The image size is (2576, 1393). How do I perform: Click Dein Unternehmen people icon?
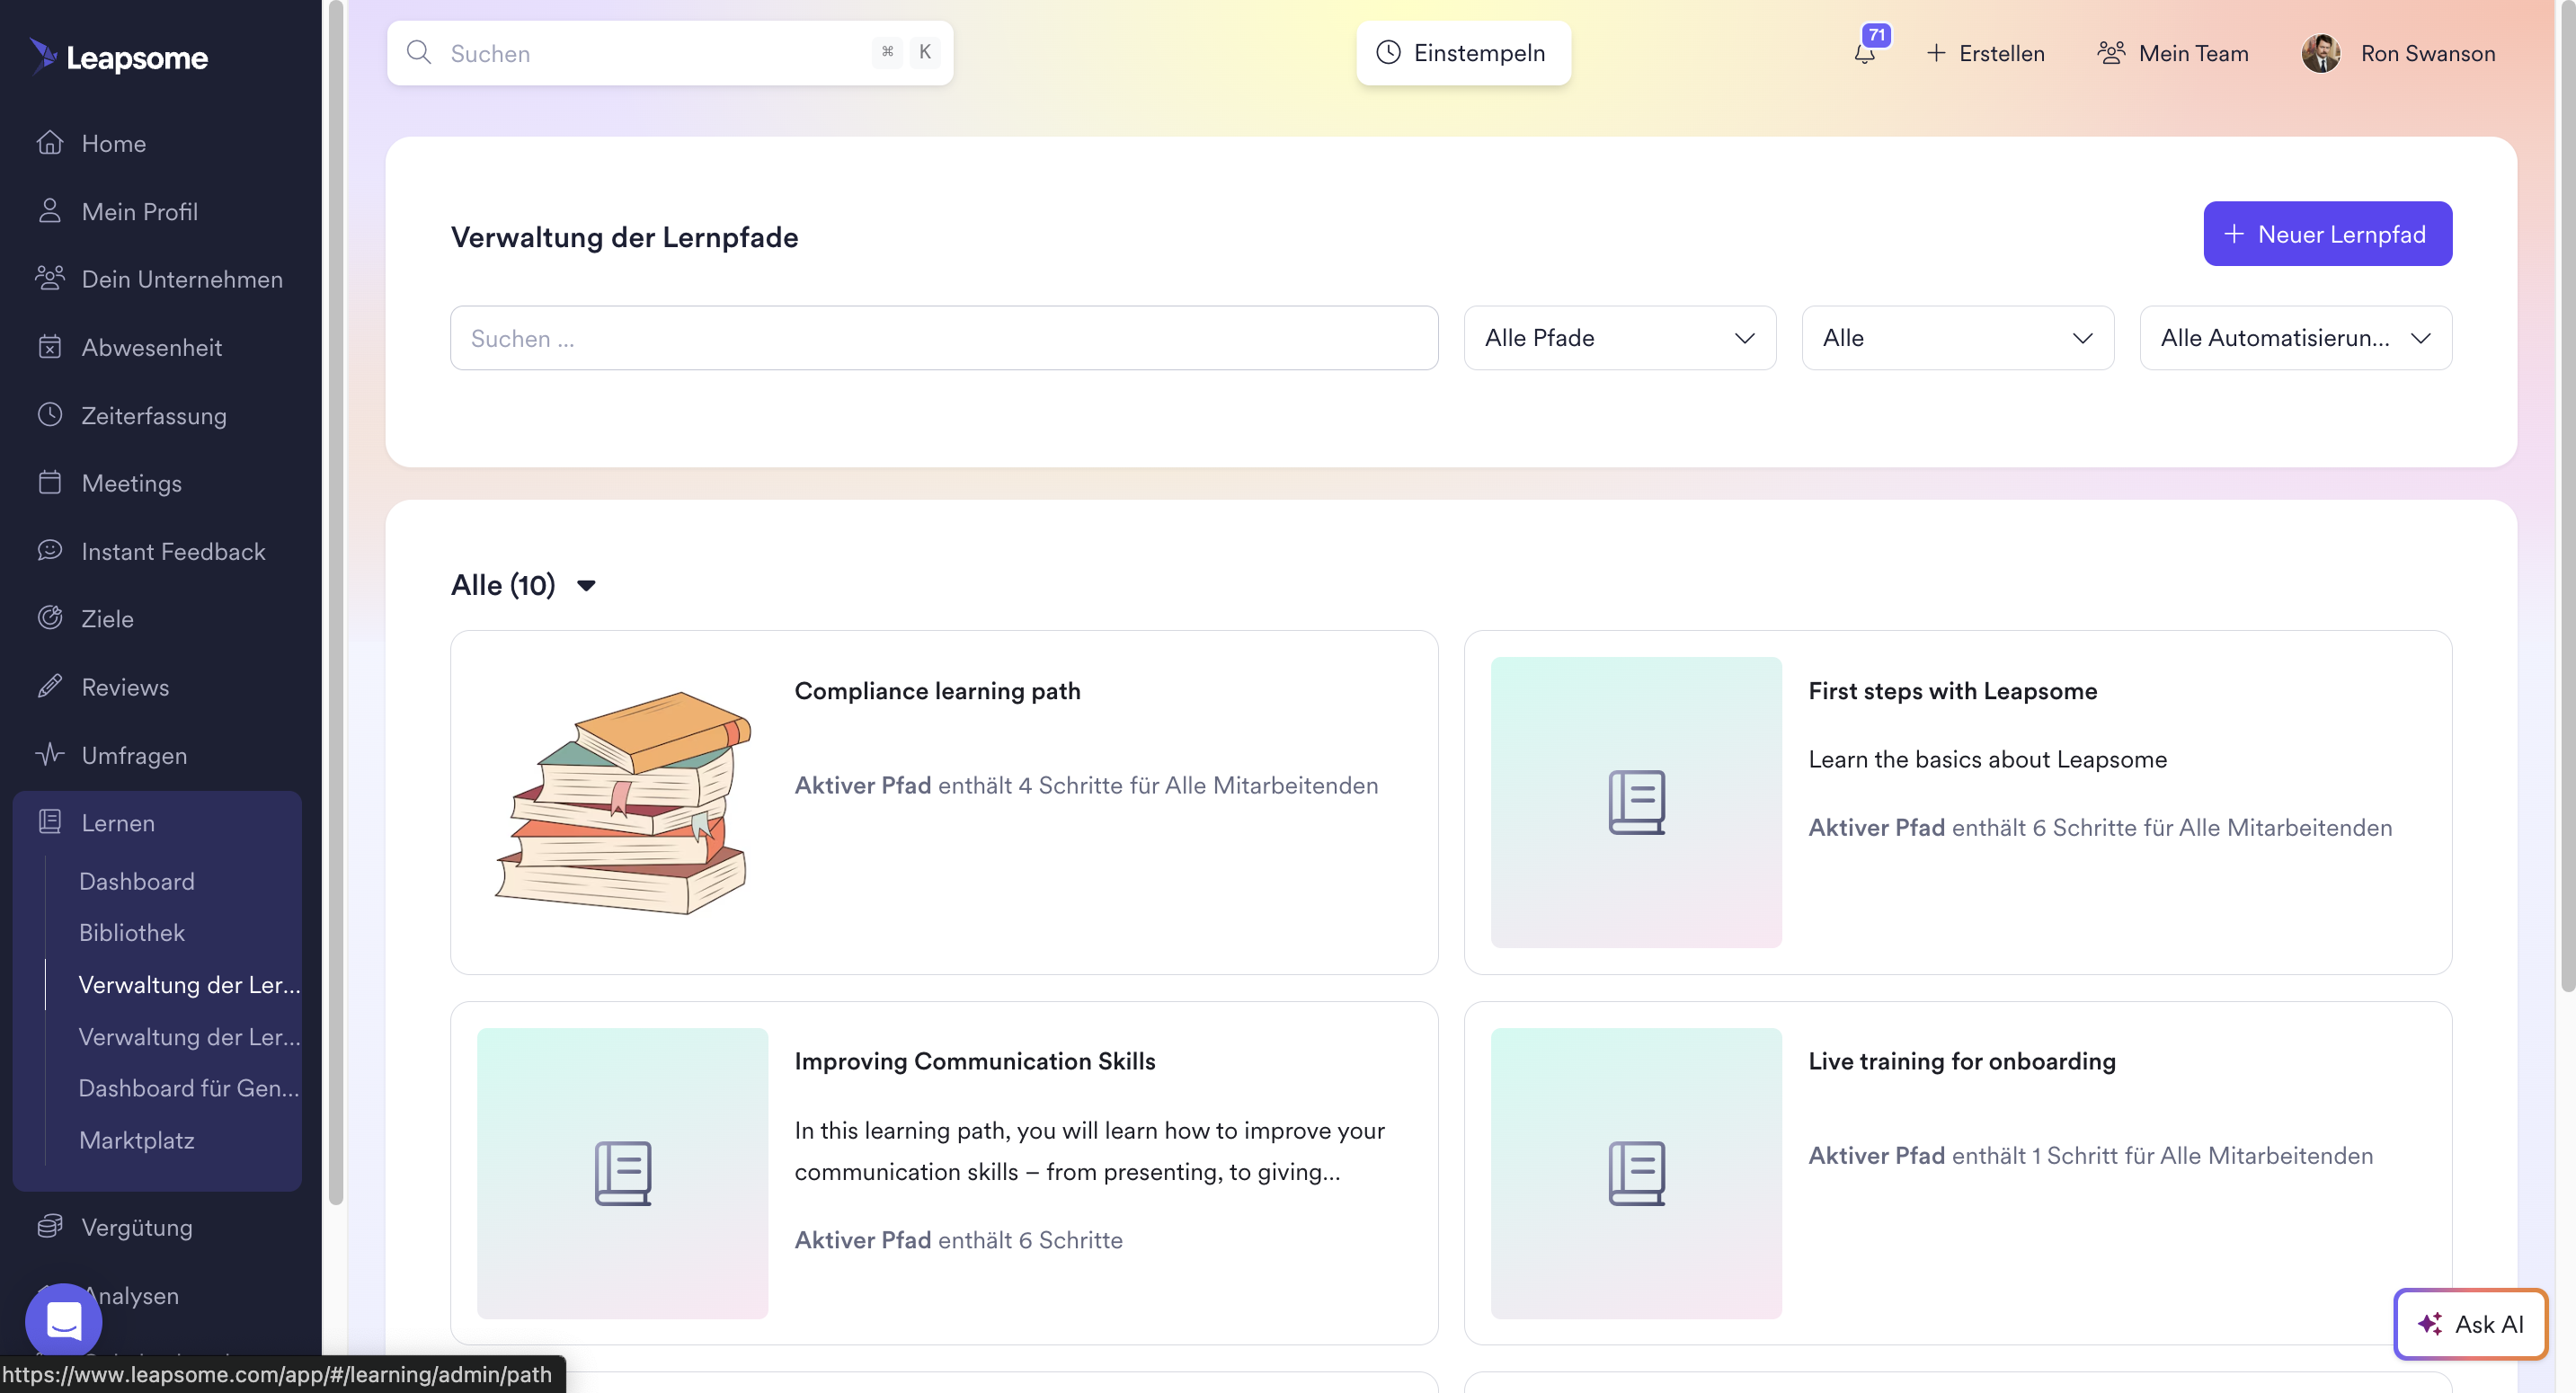[x=50, y=278]
